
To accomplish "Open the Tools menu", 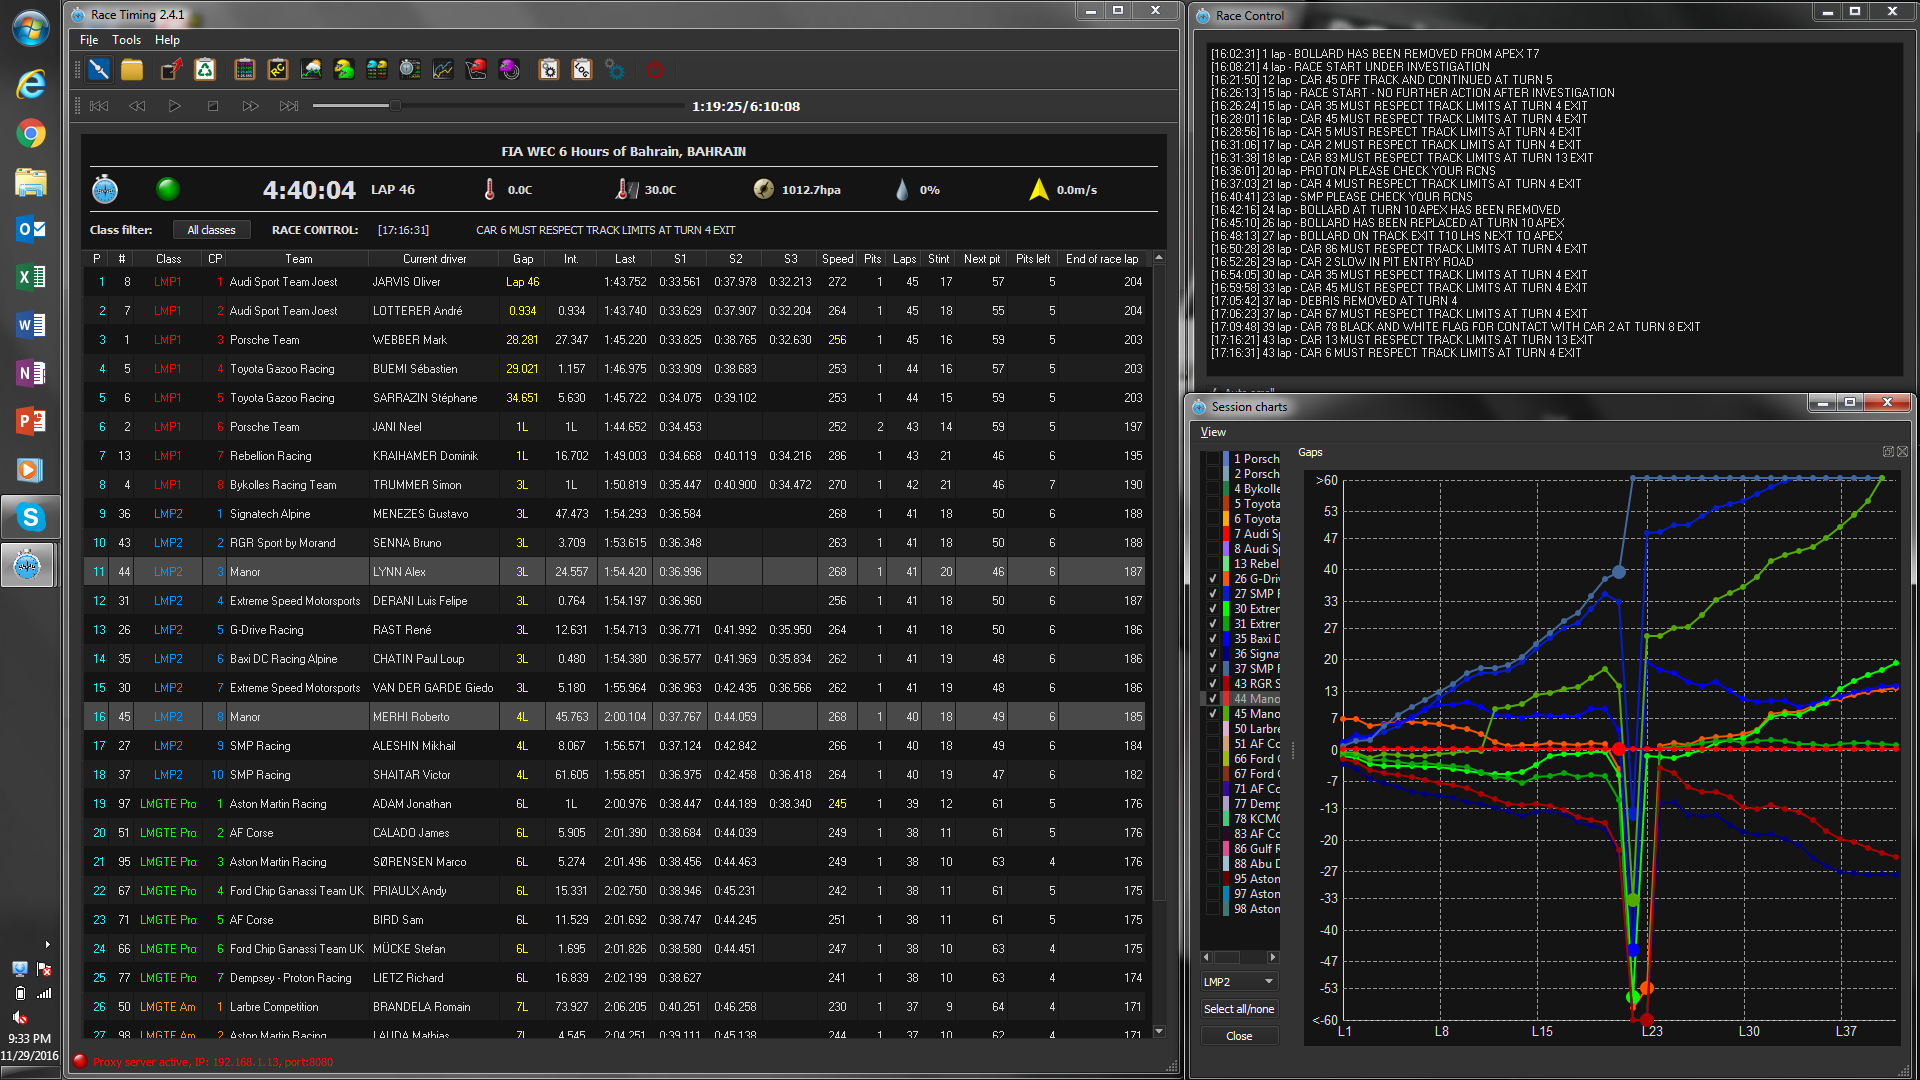I will 126,40.
